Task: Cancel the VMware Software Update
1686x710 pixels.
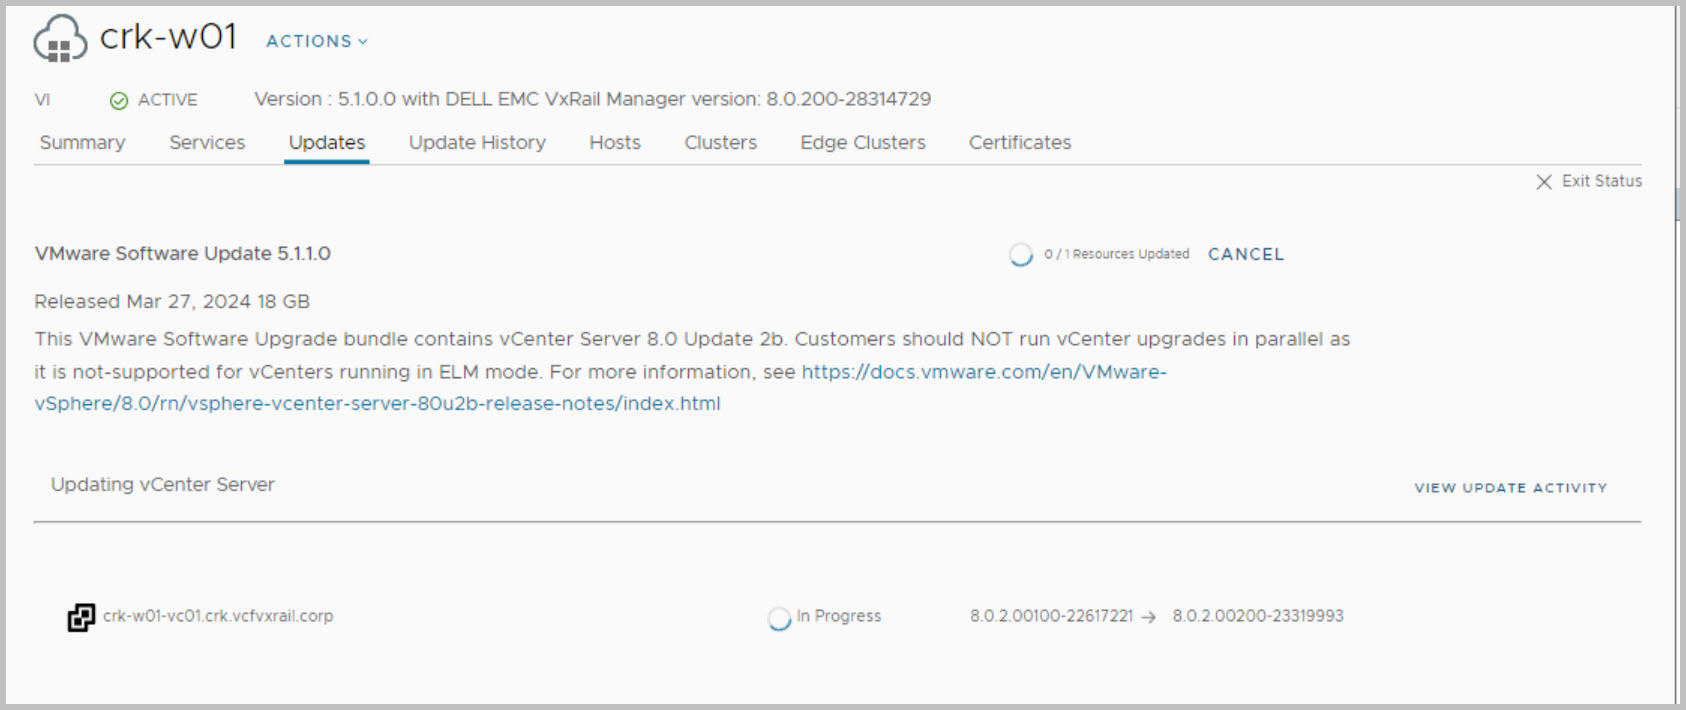Action: (1245, 254)
